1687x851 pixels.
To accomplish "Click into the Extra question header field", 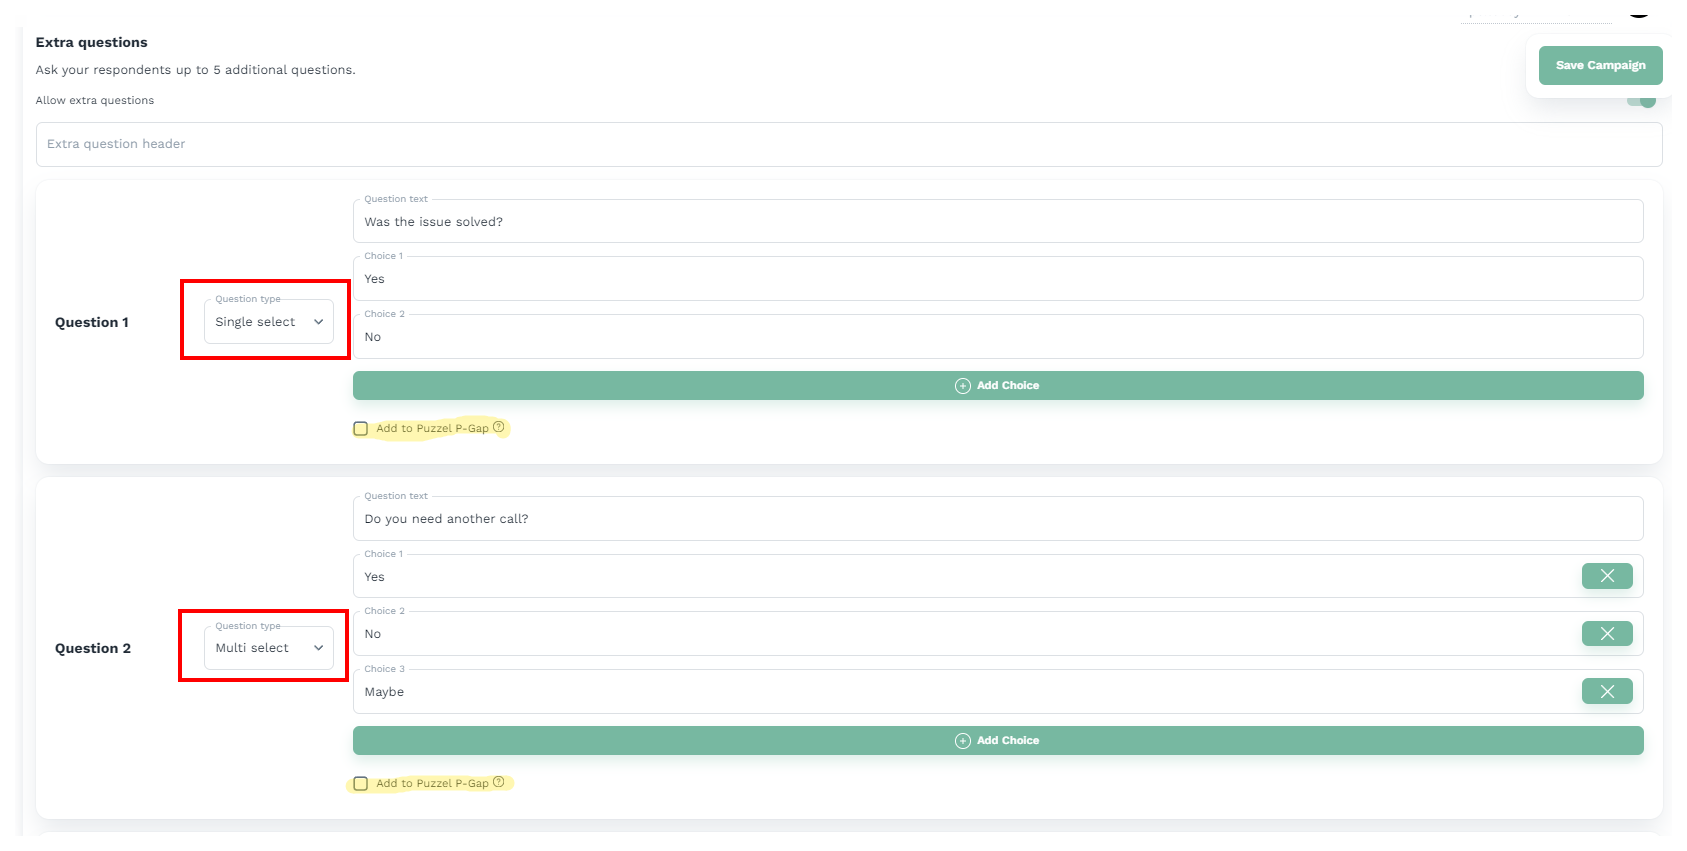I will click(x=848, y=144).
